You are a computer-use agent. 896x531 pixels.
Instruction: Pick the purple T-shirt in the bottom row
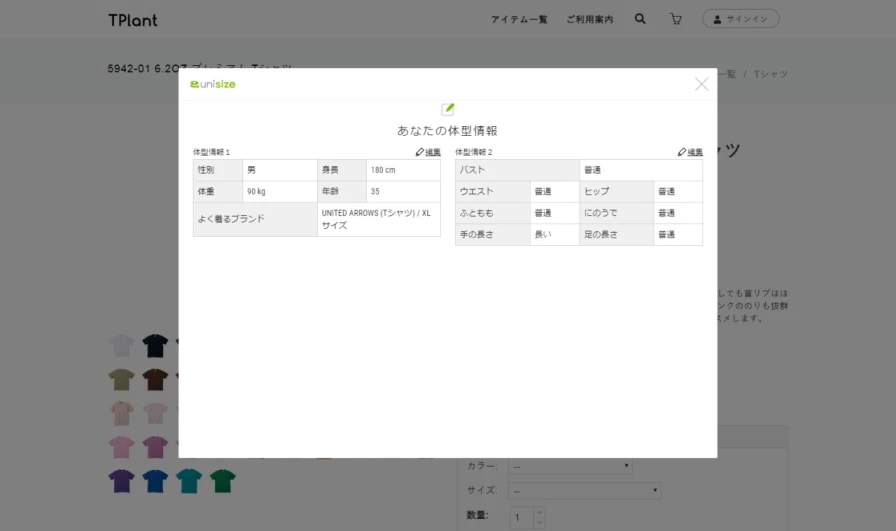click(x=121, y=481)
